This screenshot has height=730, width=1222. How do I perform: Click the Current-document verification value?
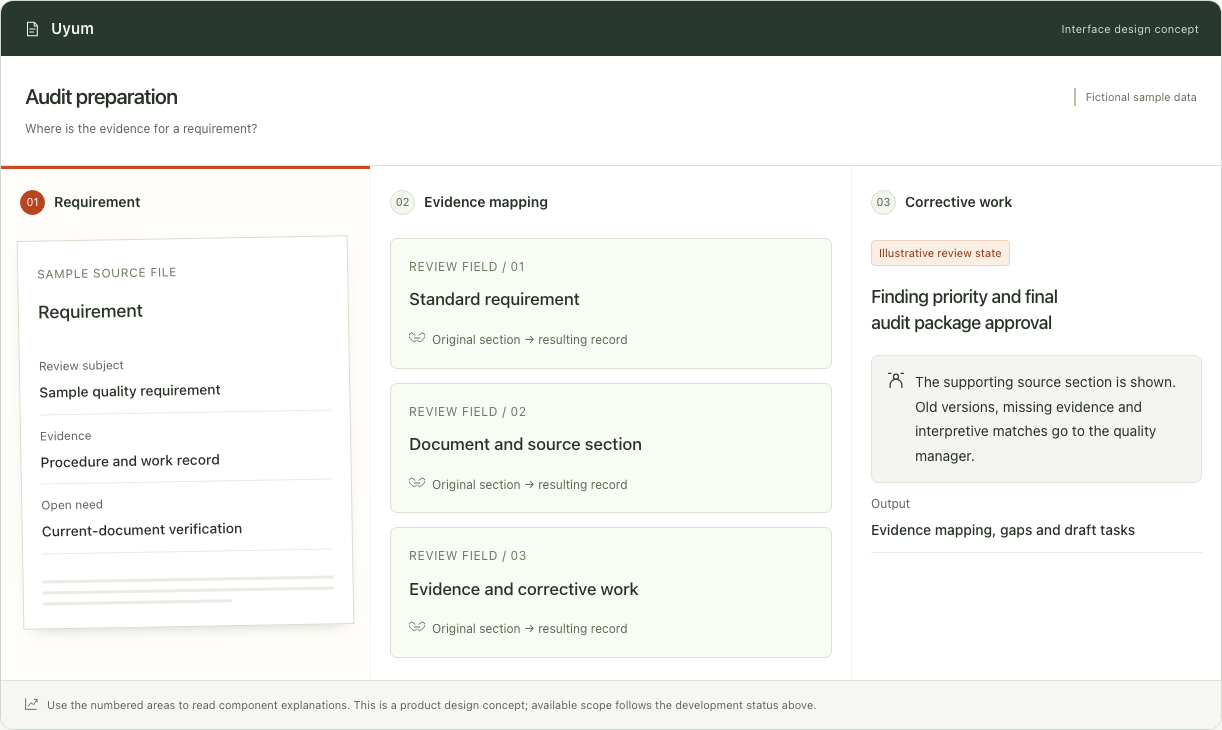click(142, 529)
